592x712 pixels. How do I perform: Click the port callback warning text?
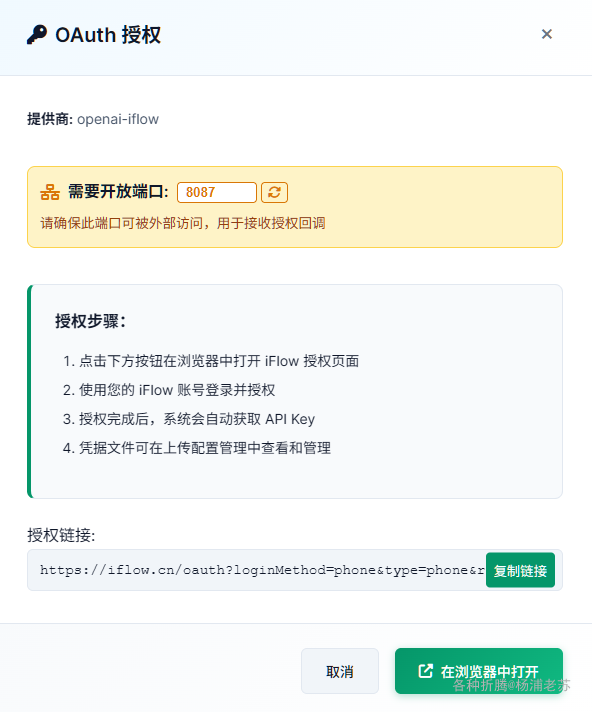(183, 223)
